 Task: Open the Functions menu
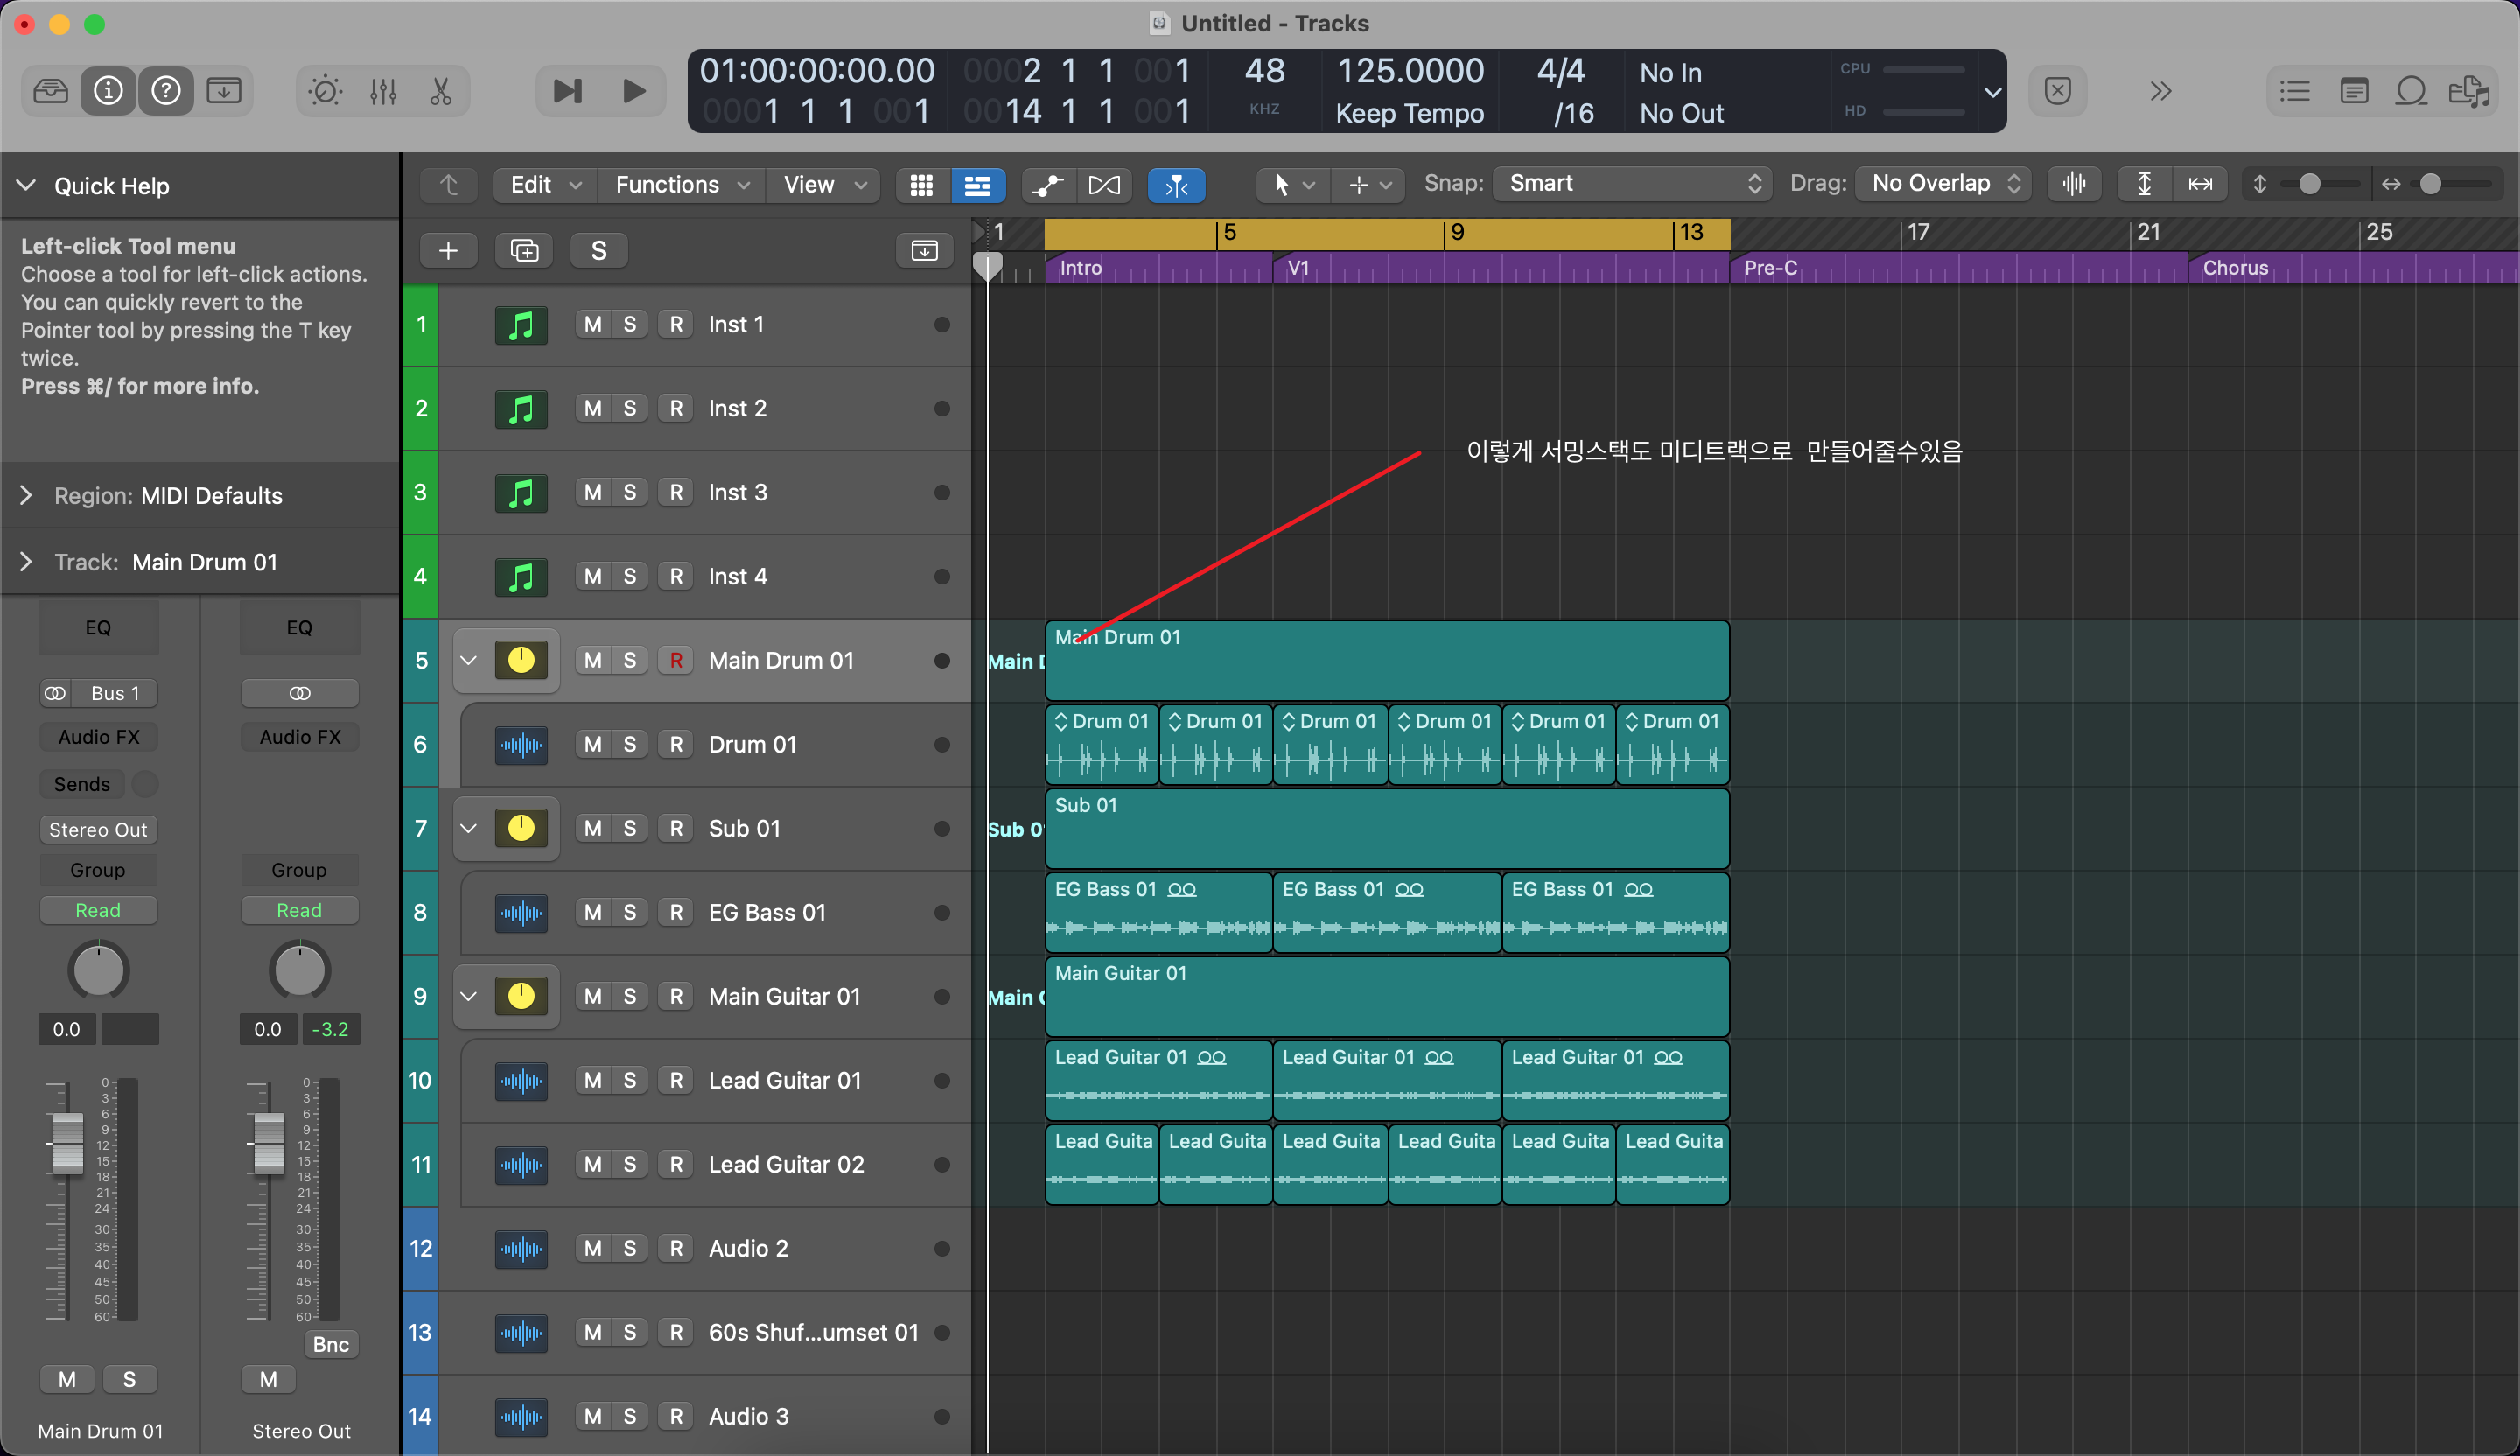click(682, 185)
